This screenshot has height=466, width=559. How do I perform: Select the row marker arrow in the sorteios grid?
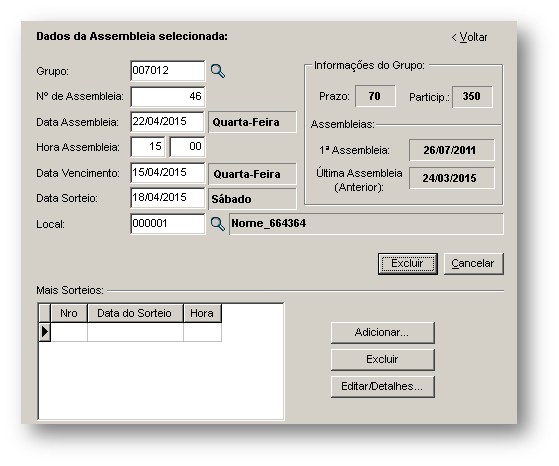(x=45, y=332)
